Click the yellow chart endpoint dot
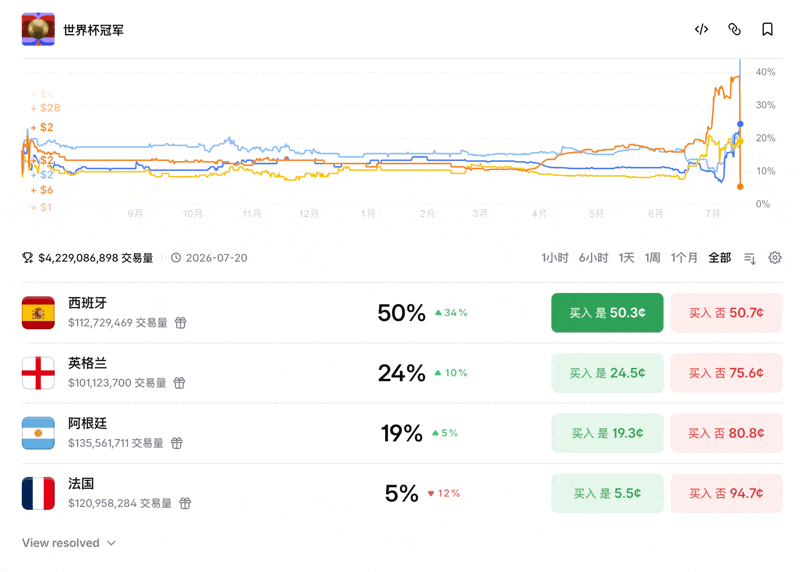The height and width of the screenshot is (572, 800). pos(740,141)
